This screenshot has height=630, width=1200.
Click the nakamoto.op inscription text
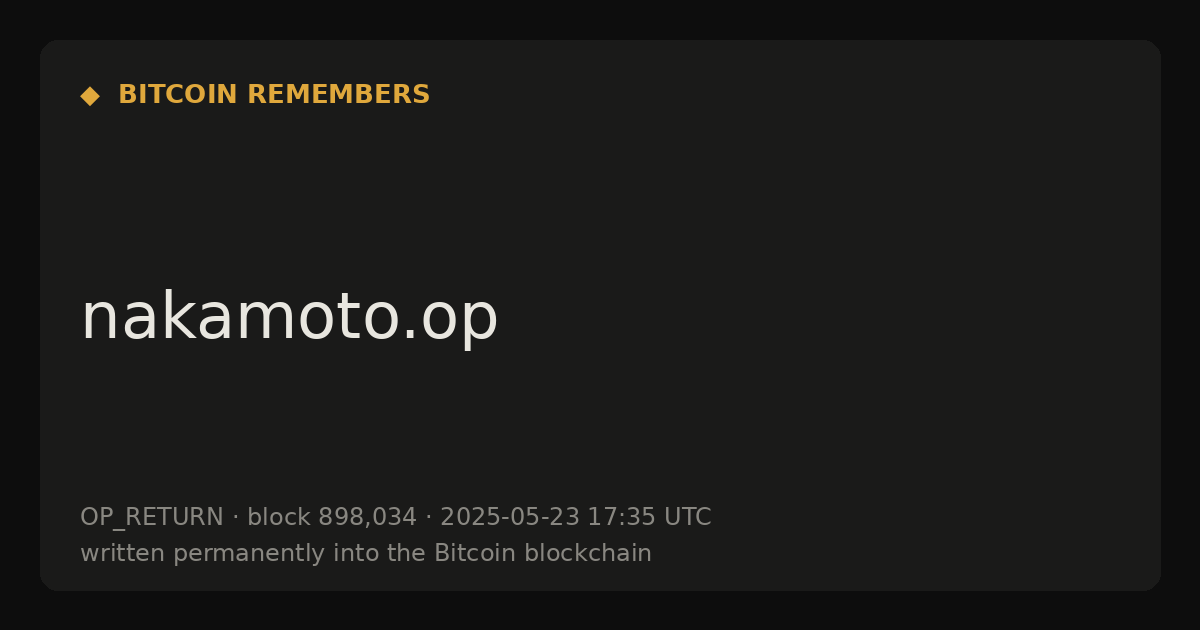click(289, 317)
